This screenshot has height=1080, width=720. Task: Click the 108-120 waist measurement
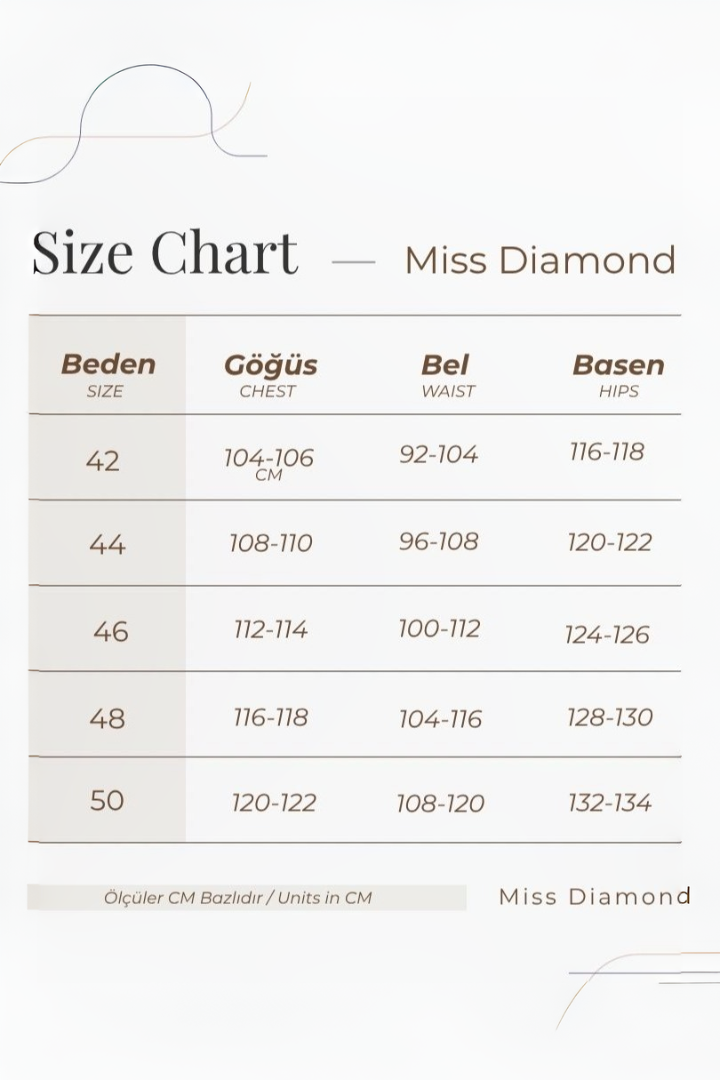tap(440, 803)
